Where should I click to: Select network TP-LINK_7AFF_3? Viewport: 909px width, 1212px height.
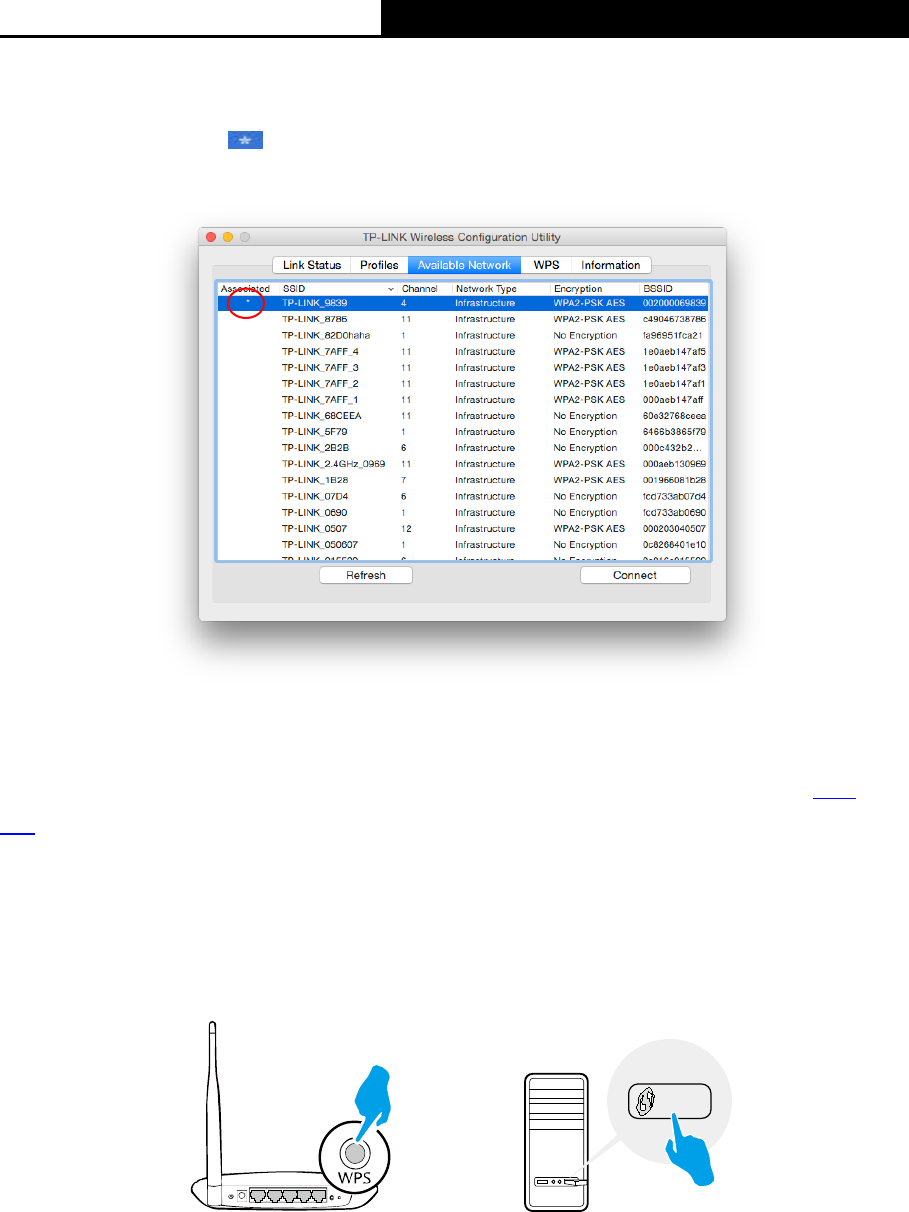point(463,367)
